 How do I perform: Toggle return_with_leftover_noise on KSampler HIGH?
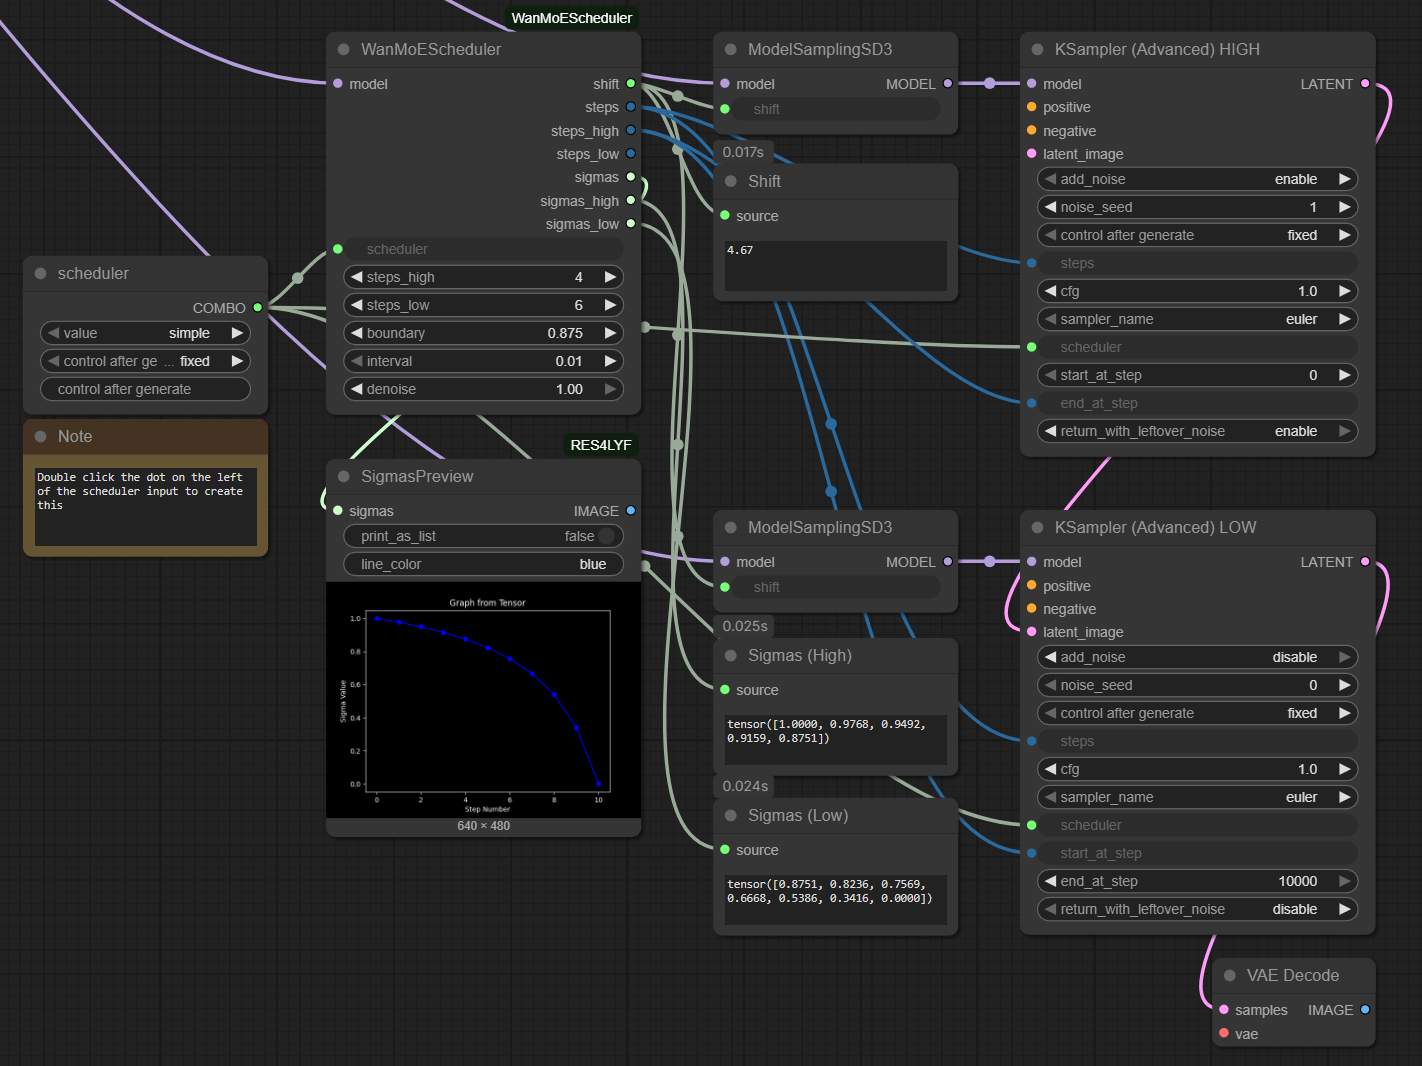pyautogui.click(x=1197, y=431)
